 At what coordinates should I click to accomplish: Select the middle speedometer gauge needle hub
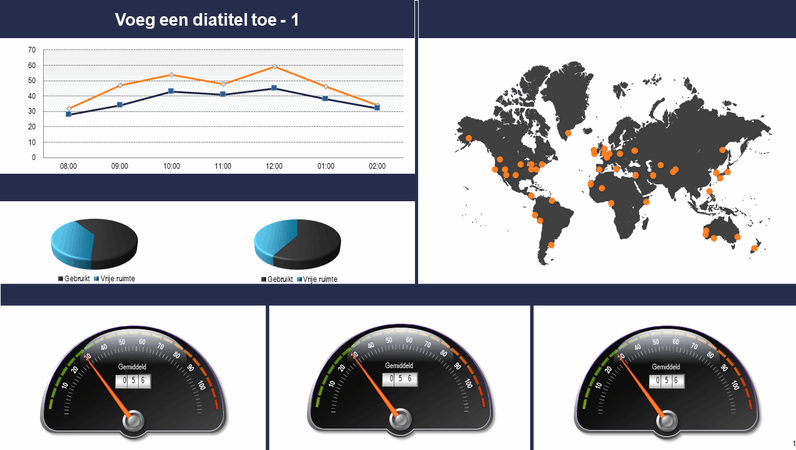pyautogui.click(x=400, y=423)
